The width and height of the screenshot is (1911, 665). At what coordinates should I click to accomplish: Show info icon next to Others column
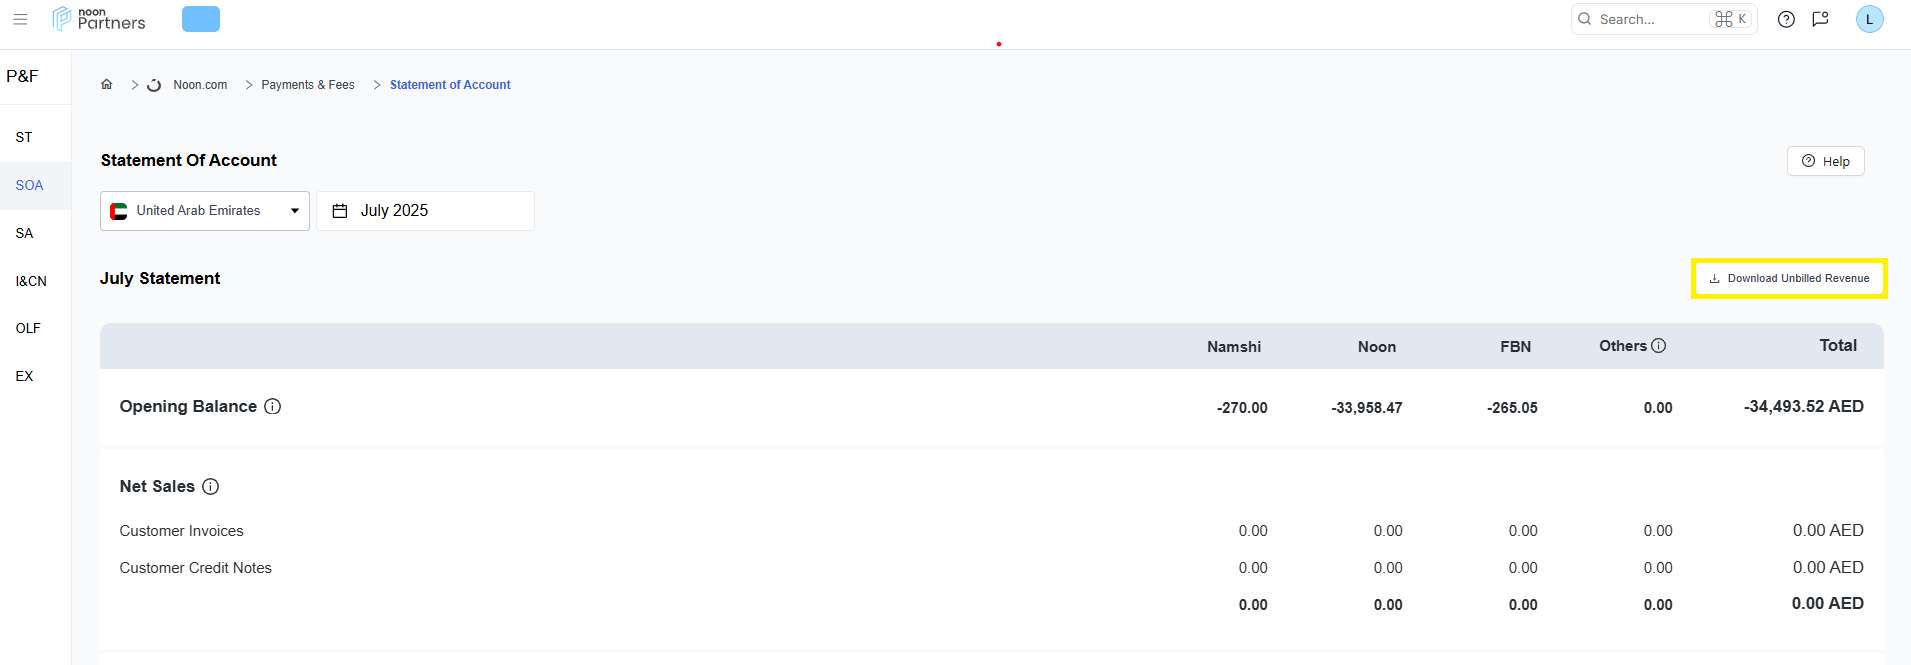click(x=1658, y=346)
